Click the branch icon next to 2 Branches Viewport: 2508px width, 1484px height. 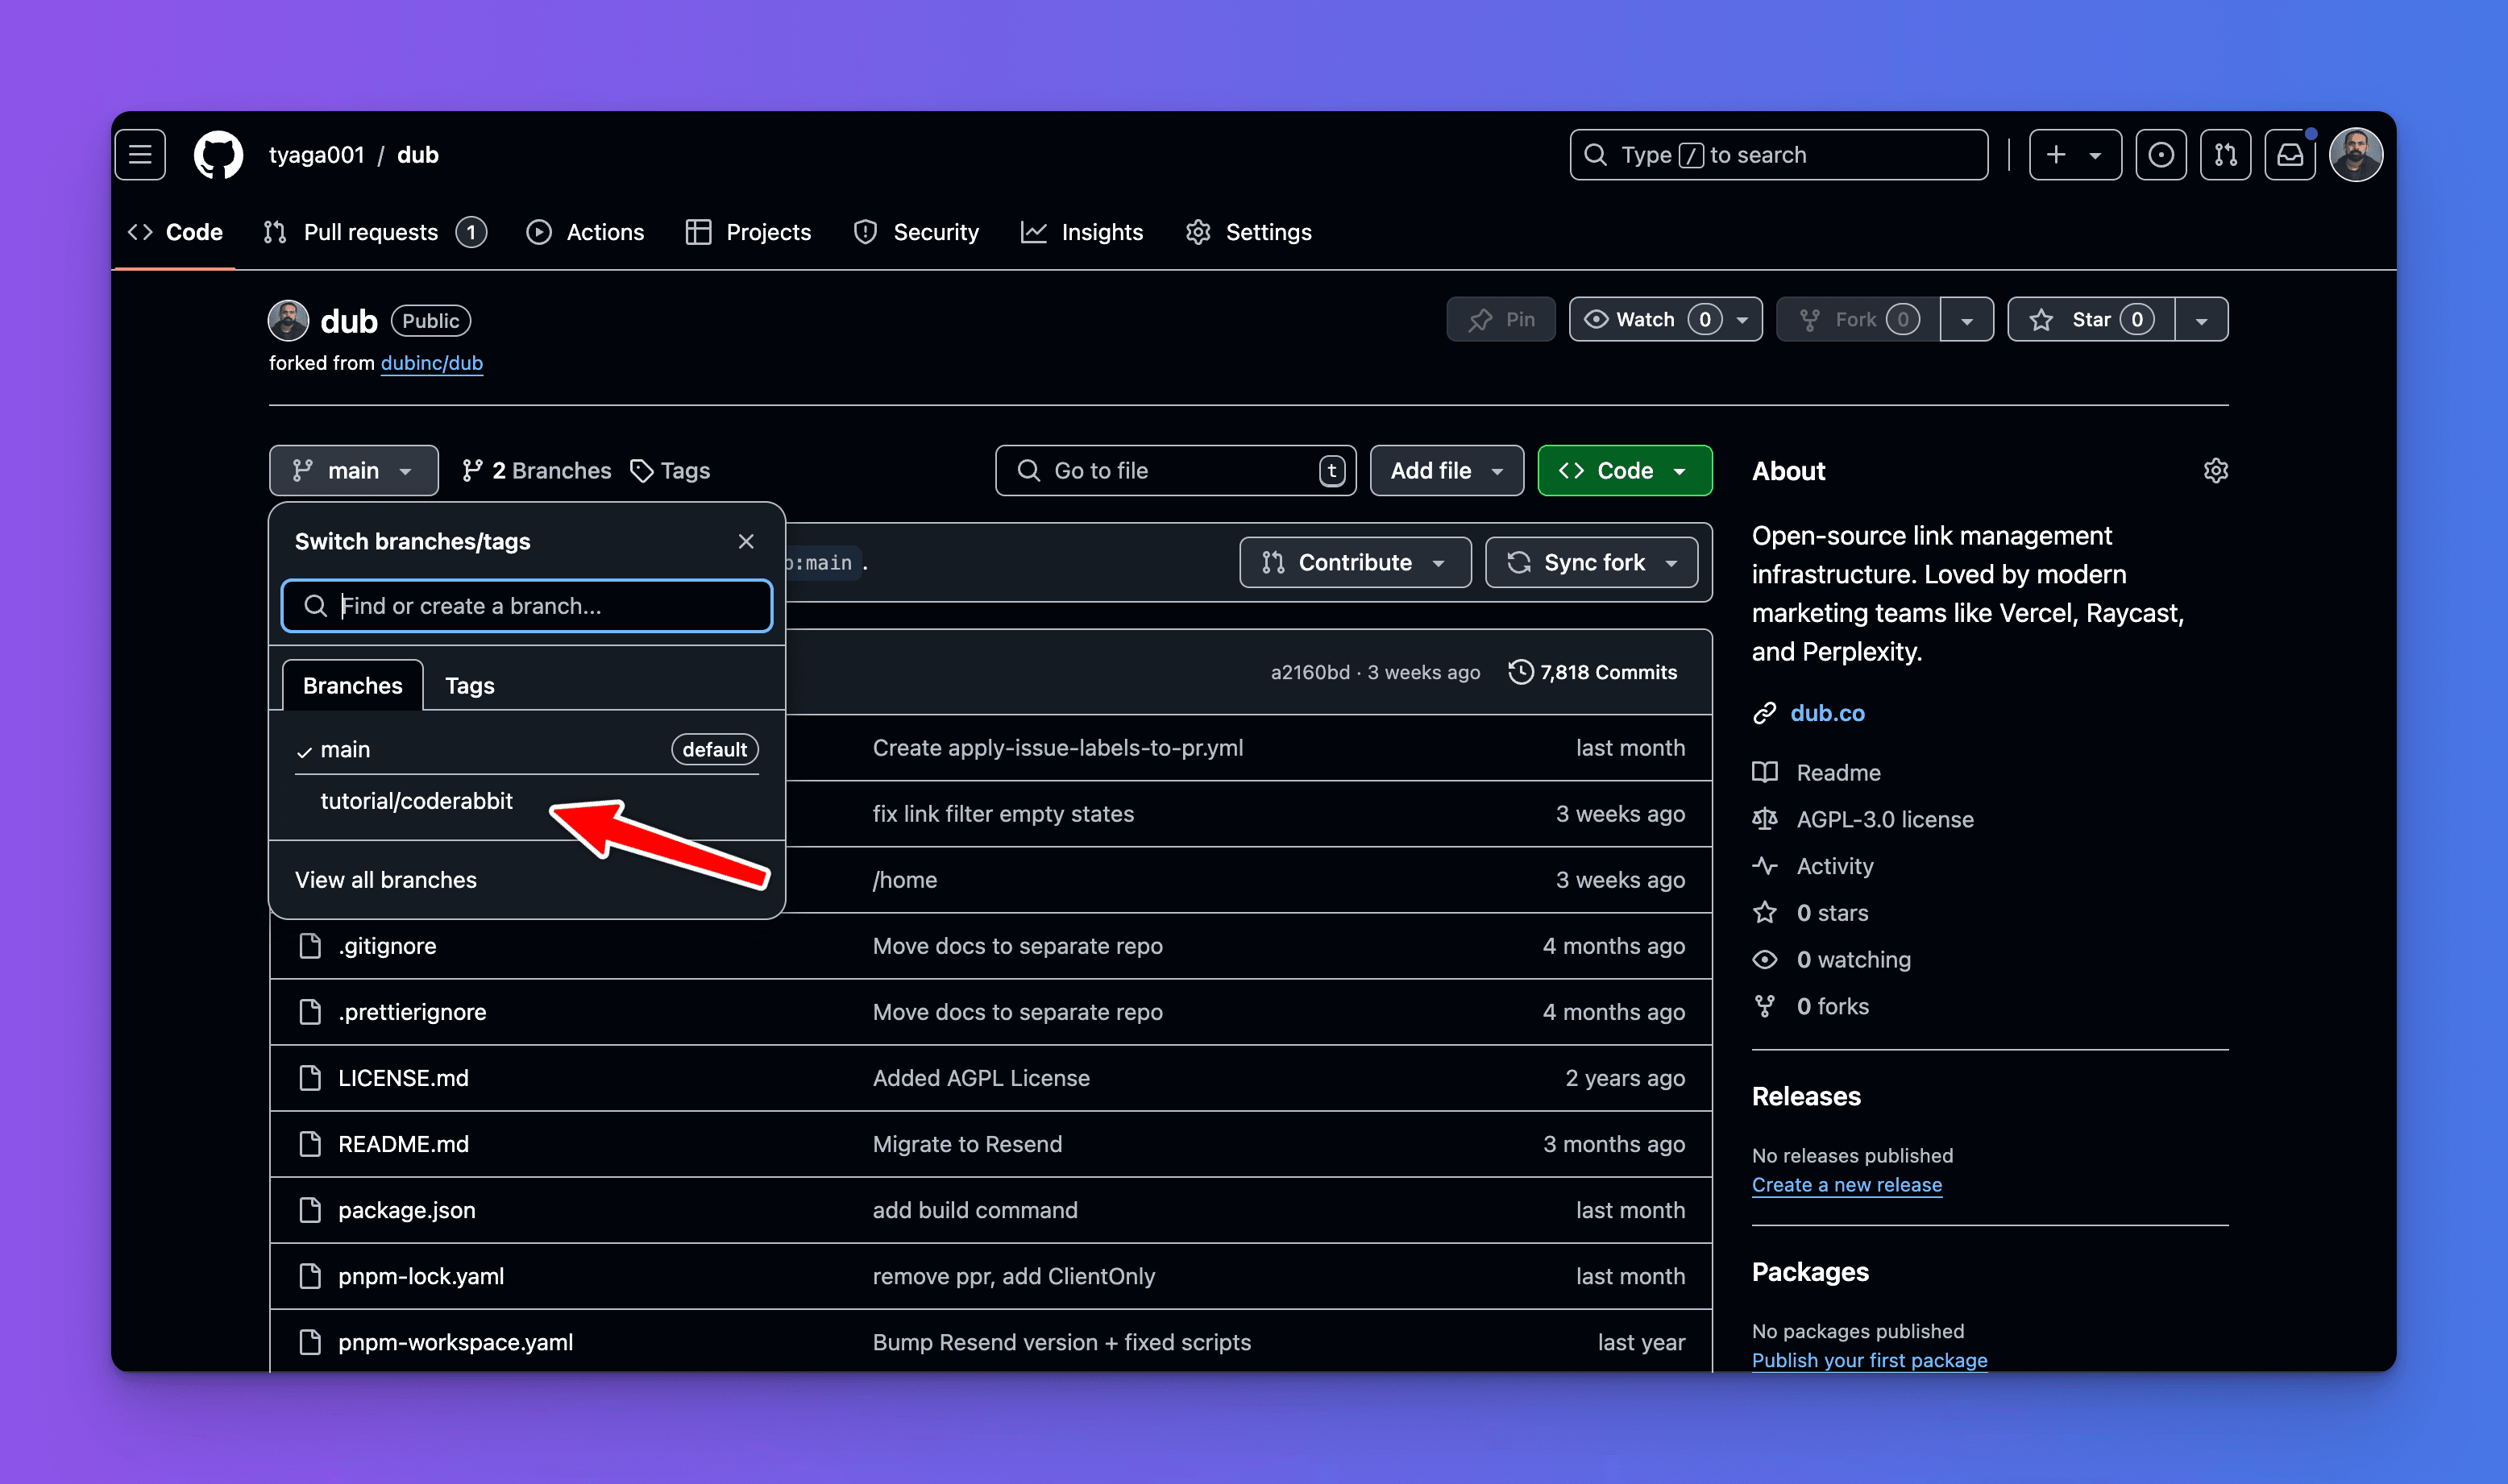(472, 470)
